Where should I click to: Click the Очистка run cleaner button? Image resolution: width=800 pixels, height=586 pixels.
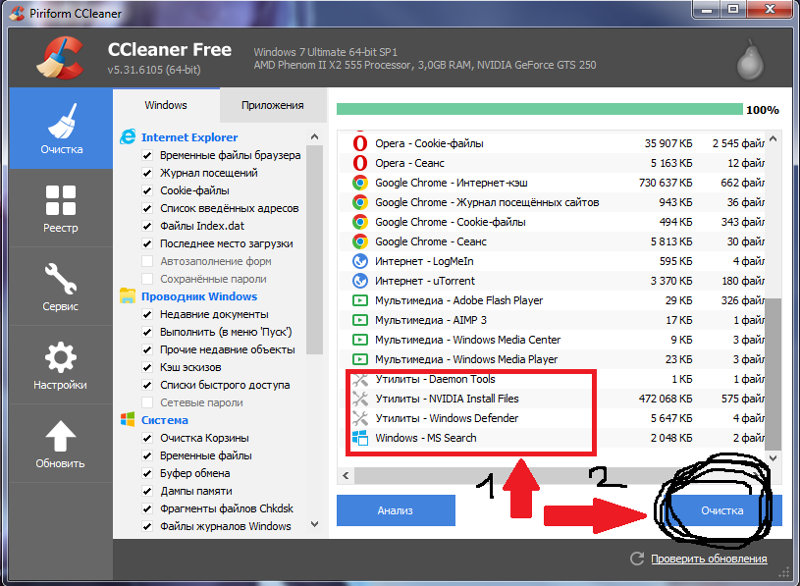(722, 510)
